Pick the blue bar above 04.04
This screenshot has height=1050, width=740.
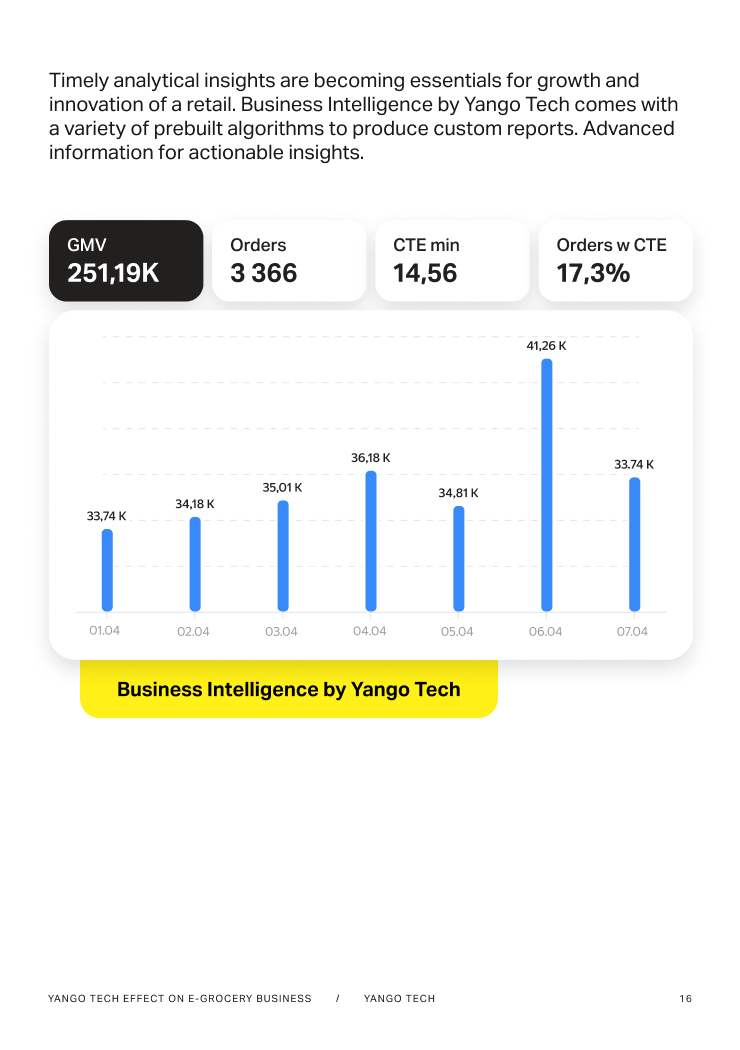point(371,541)
